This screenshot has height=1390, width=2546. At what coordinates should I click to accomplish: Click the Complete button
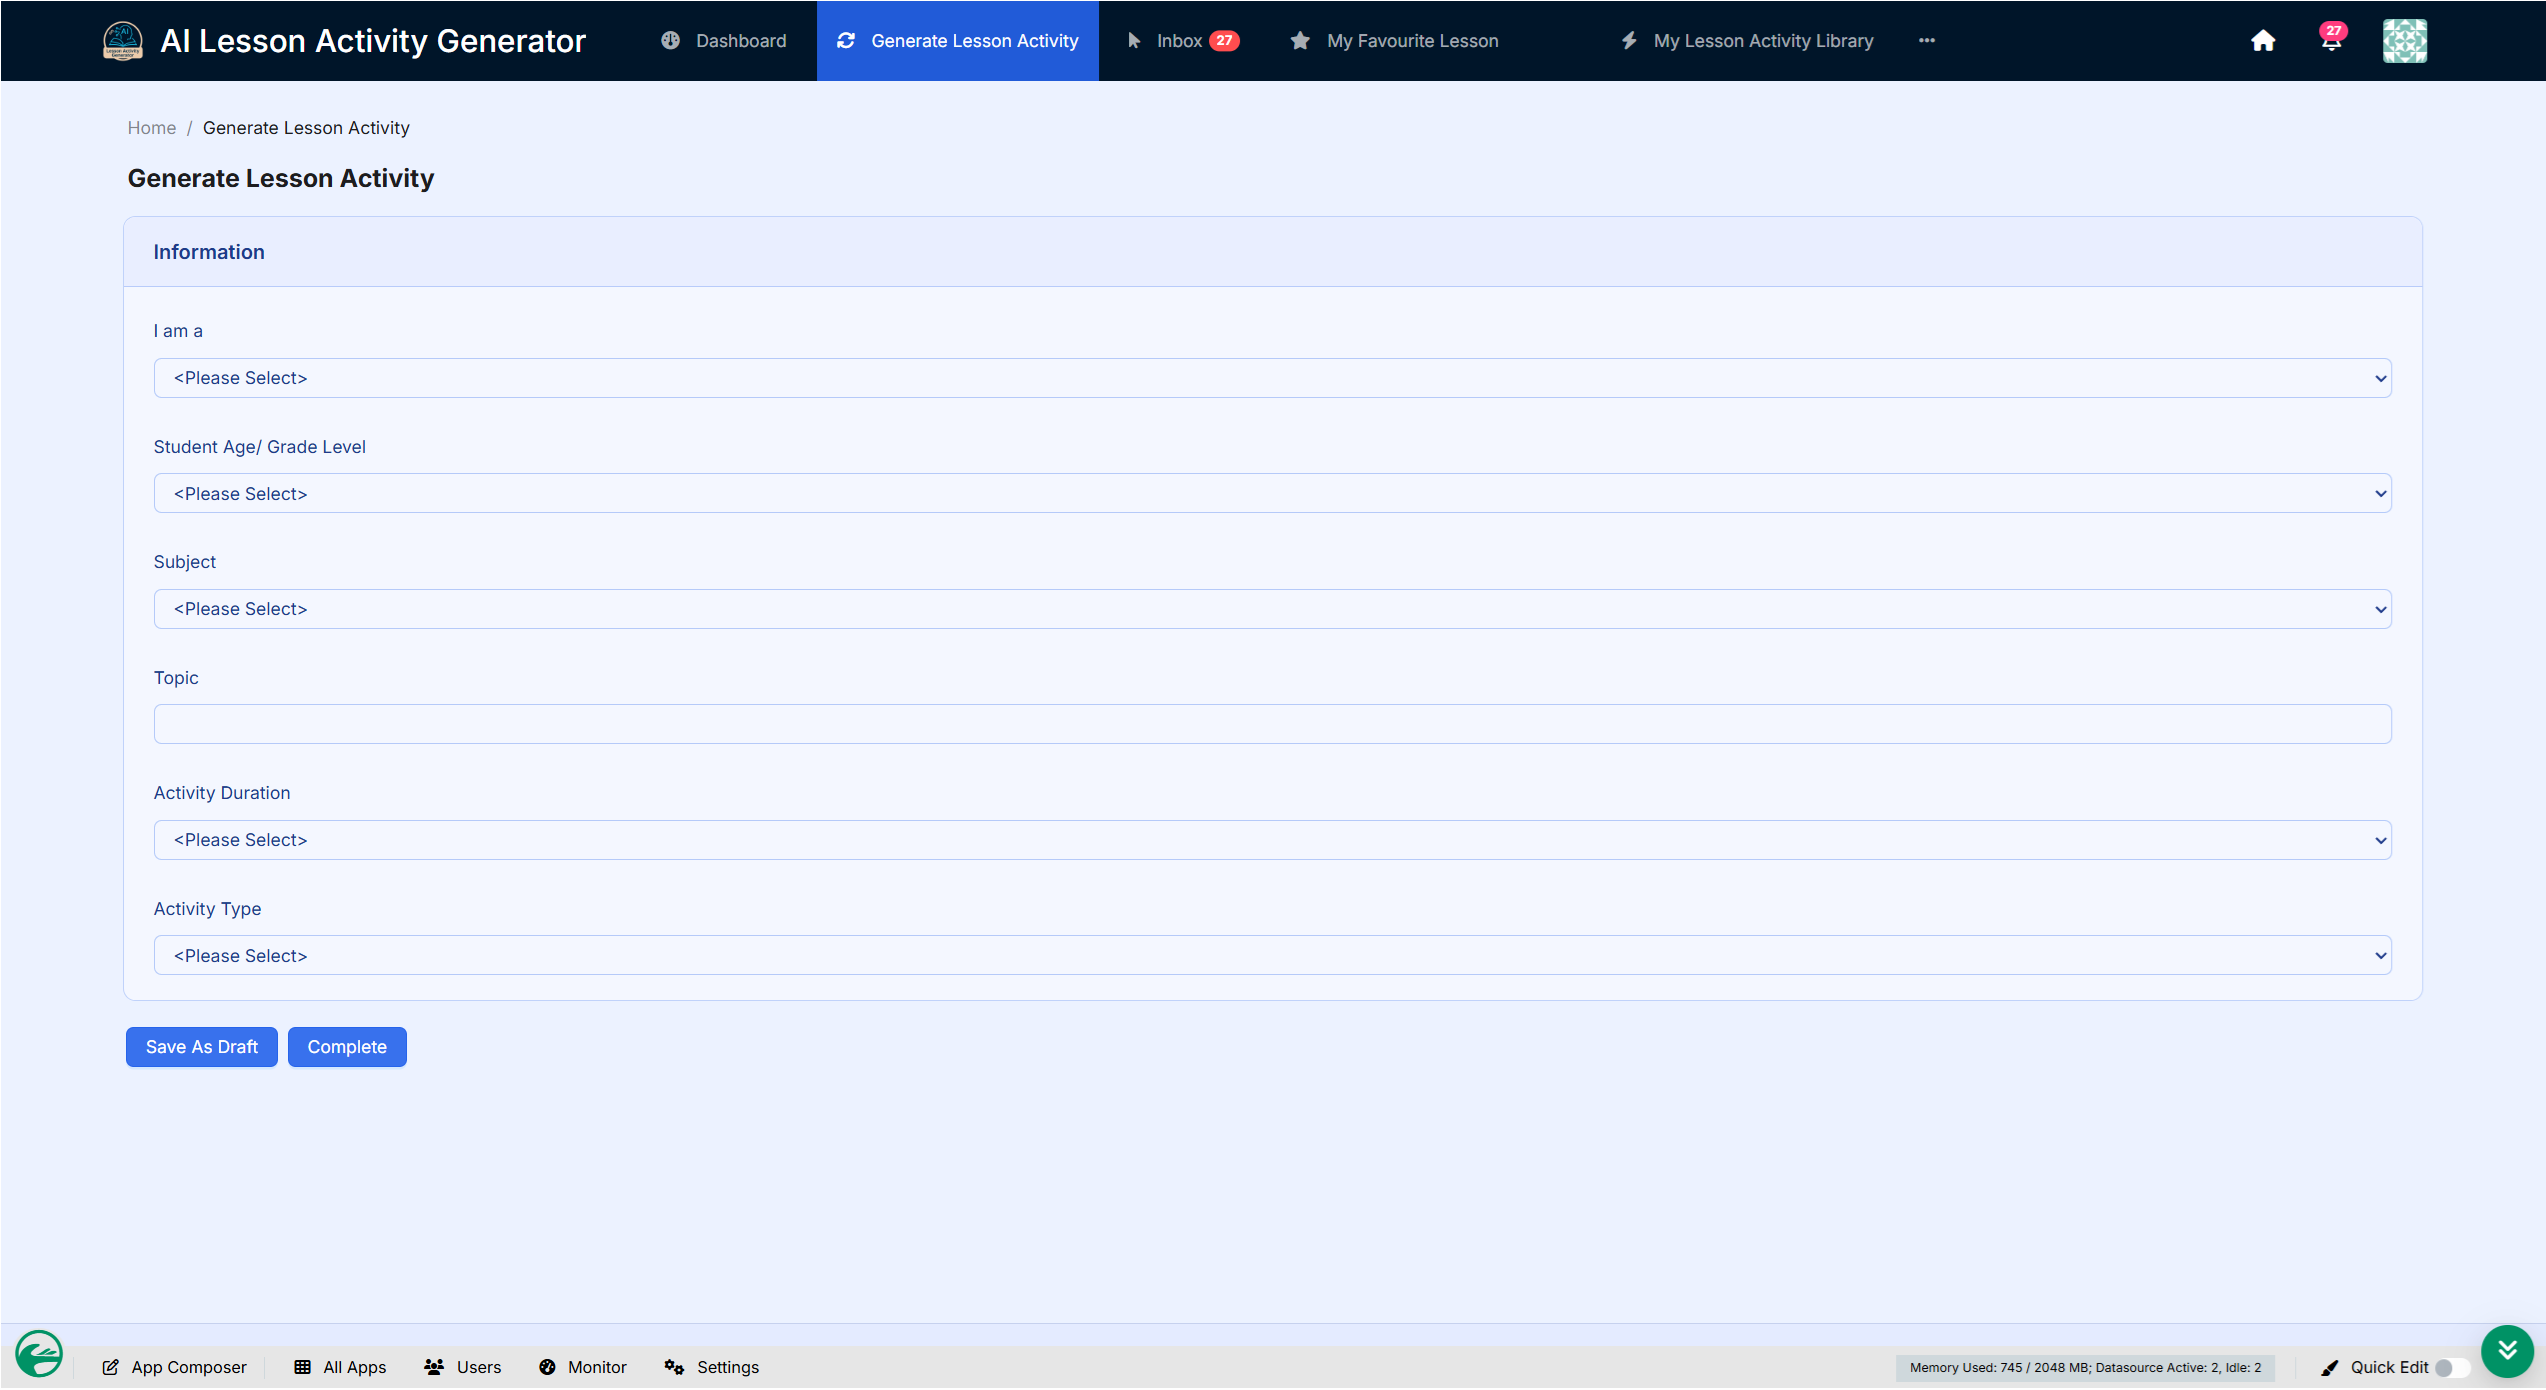347,1047
